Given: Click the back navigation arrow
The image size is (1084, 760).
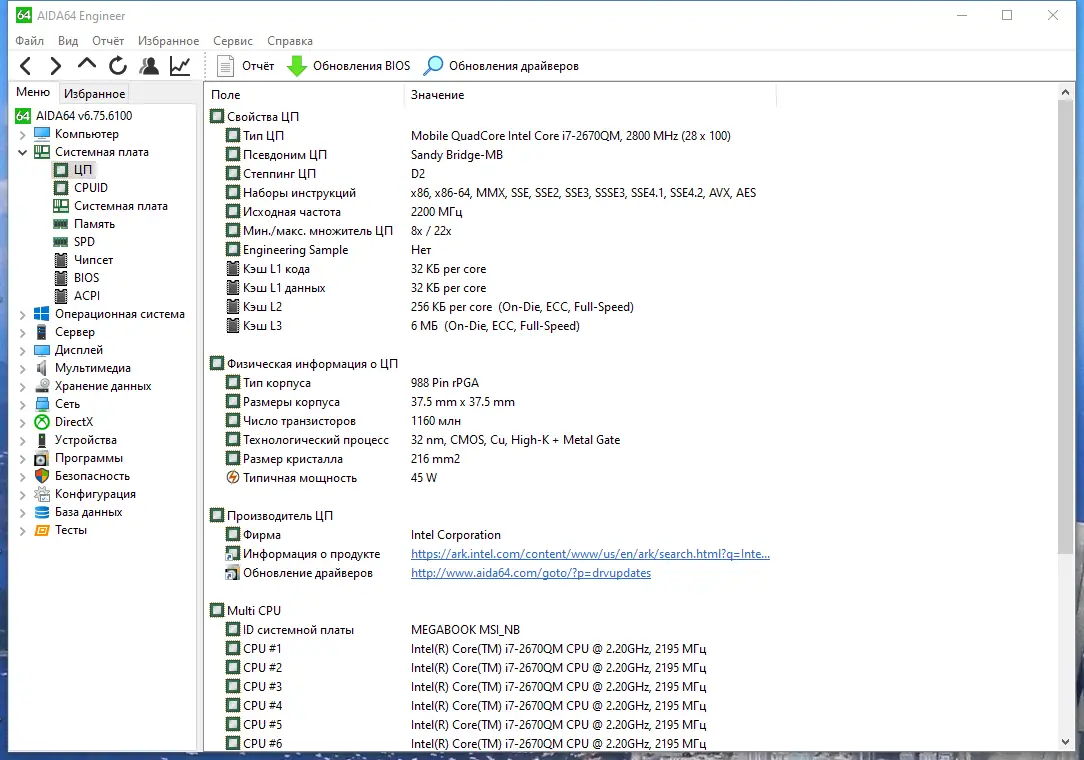Looking at the screenshot, I should tap(25, 65).
